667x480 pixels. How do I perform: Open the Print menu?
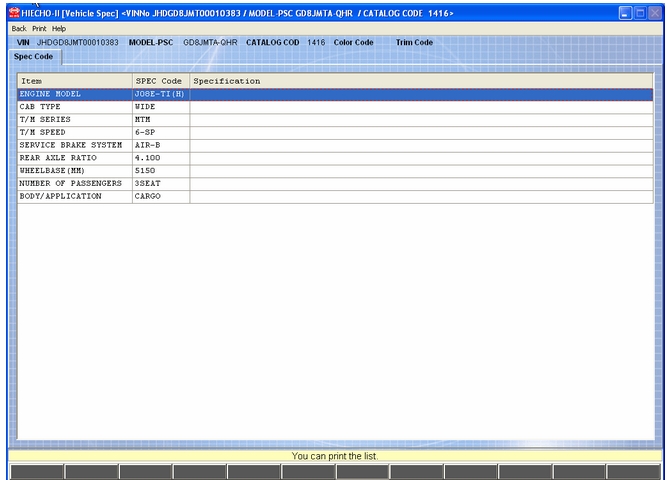click(x=39, y=28)
